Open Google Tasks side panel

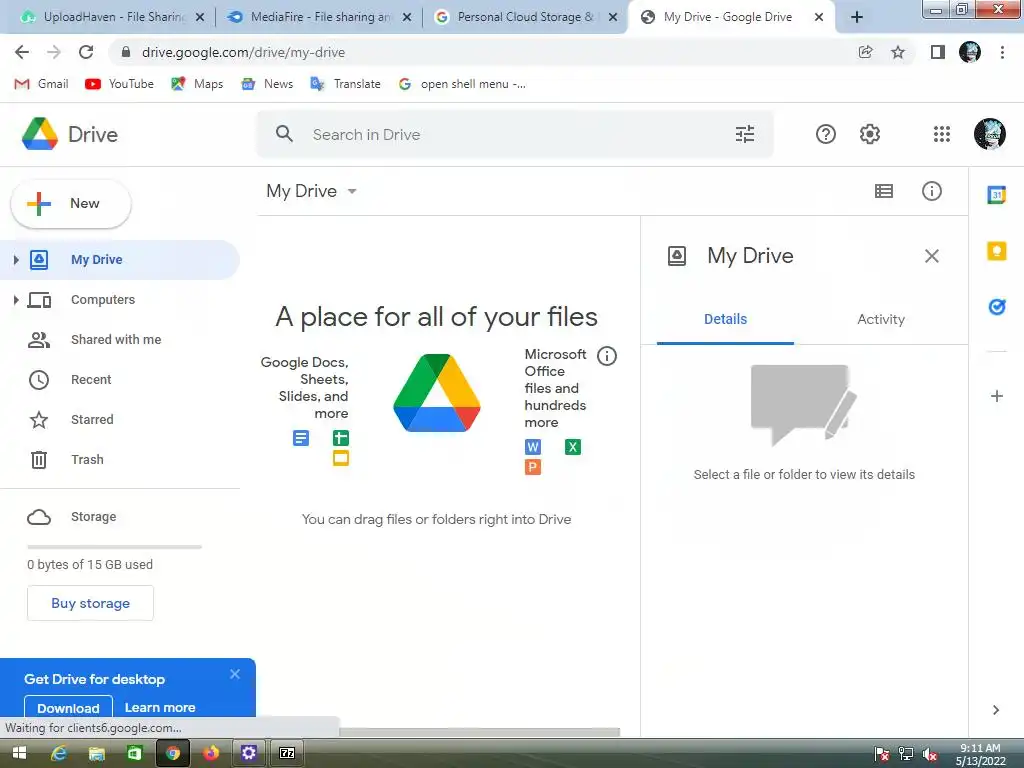996,306
